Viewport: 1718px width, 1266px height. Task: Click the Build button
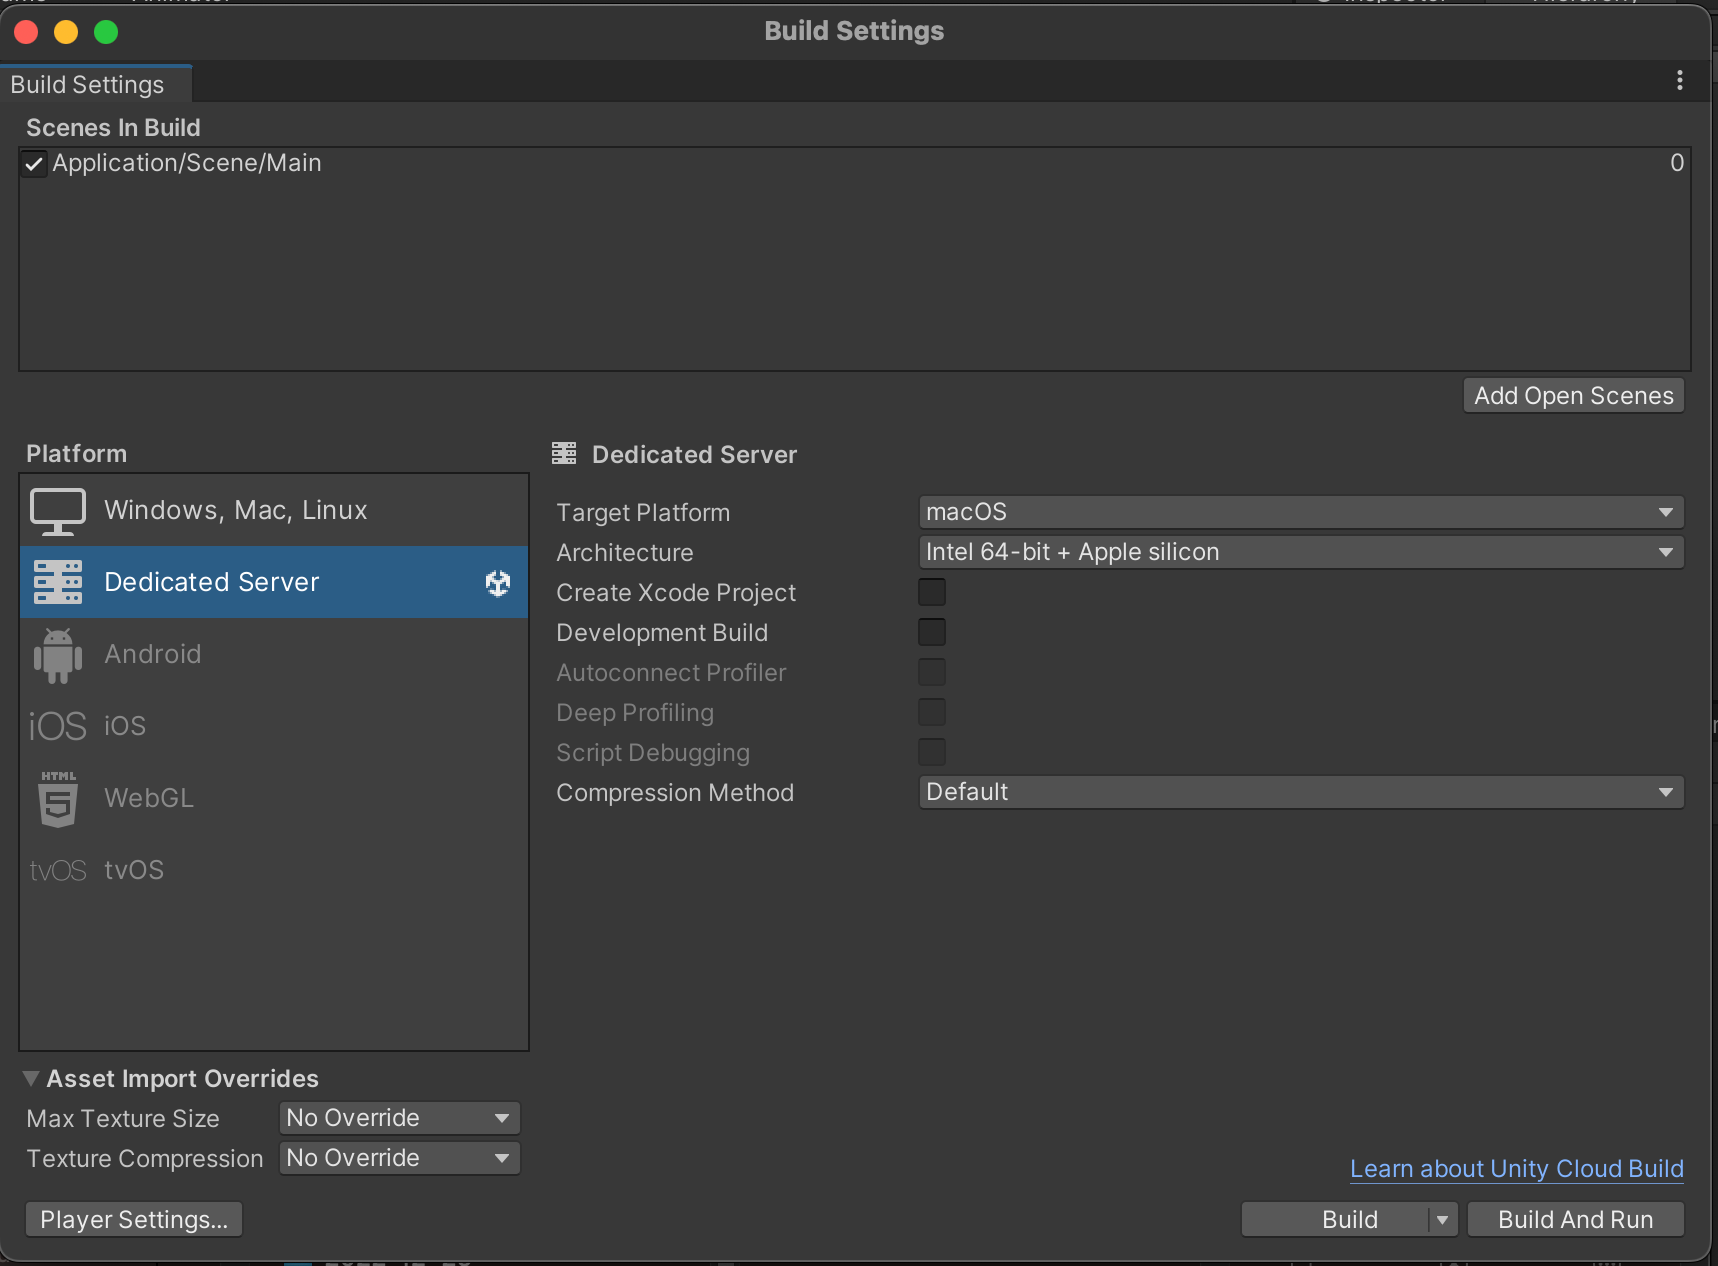(x=1336, y=1220)
